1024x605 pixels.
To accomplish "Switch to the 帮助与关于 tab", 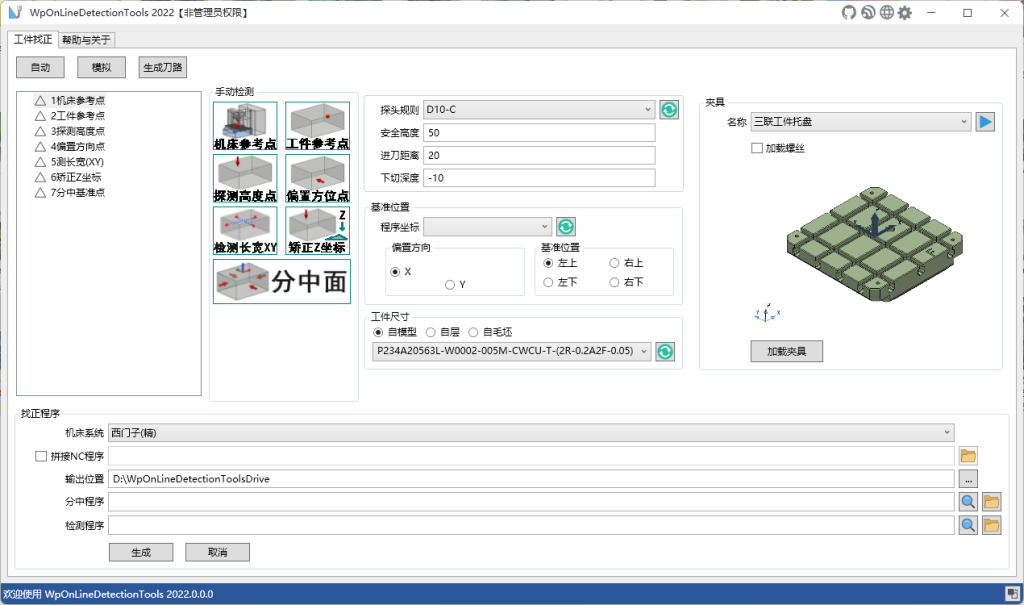I will pos(86,40).
